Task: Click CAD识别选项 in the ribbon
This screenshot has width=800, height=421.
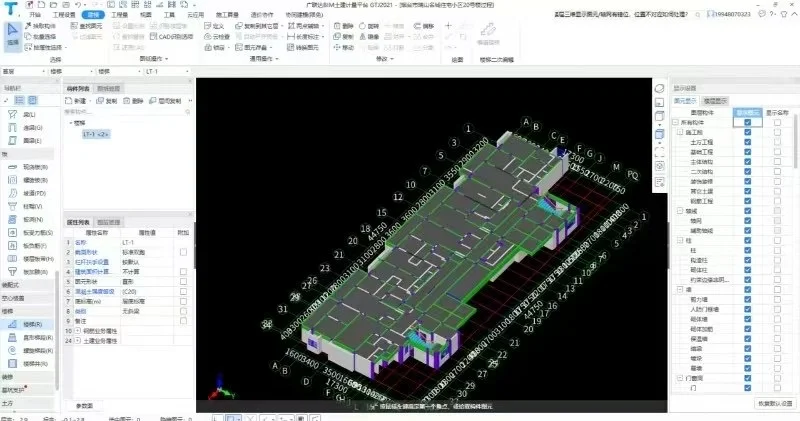Action: coord(172,36)
